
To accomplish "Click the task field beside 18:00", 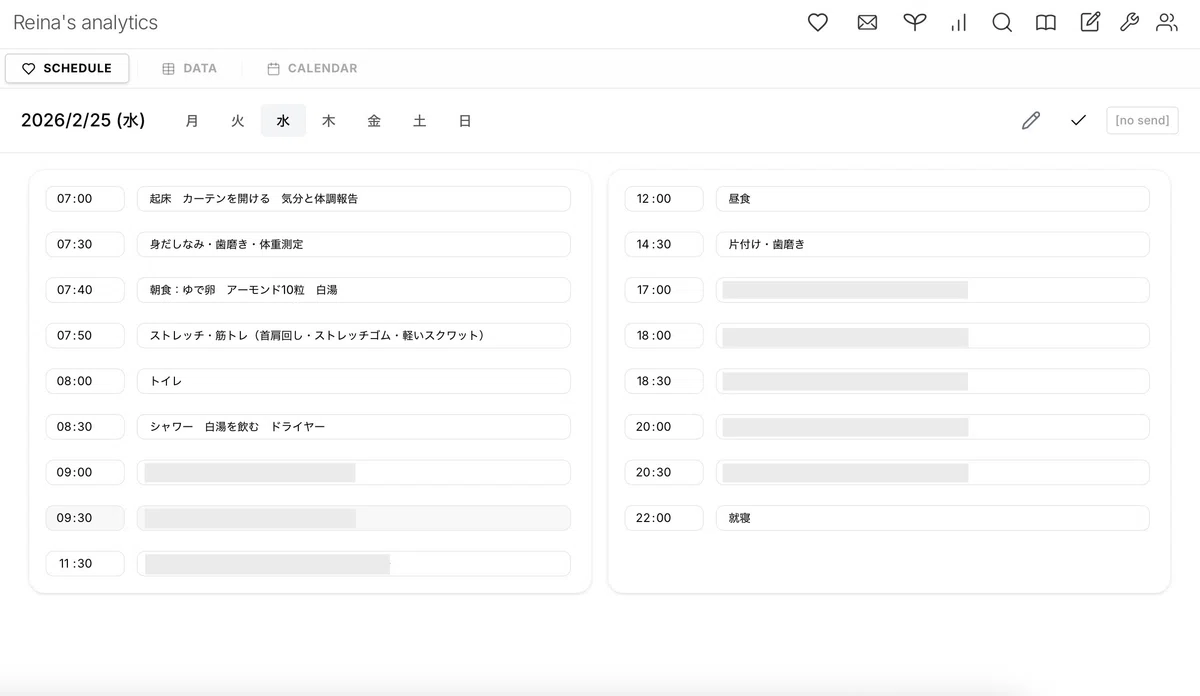I will click(933, 335).
